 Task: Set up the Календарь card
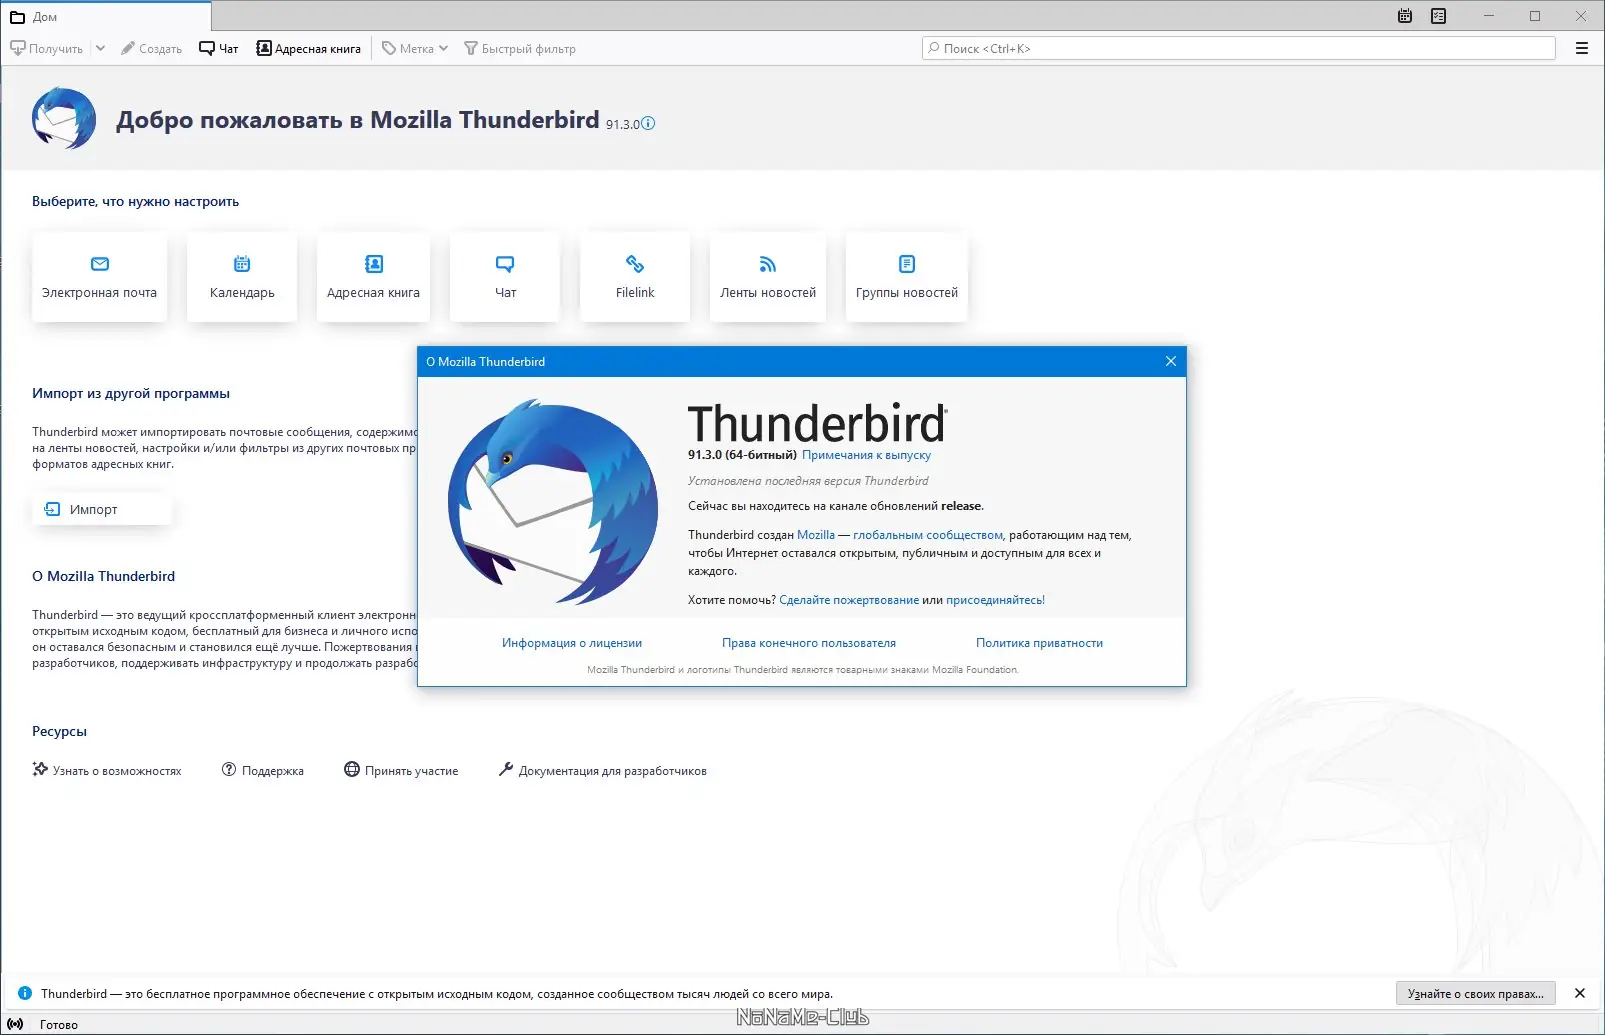pos(242,277)
